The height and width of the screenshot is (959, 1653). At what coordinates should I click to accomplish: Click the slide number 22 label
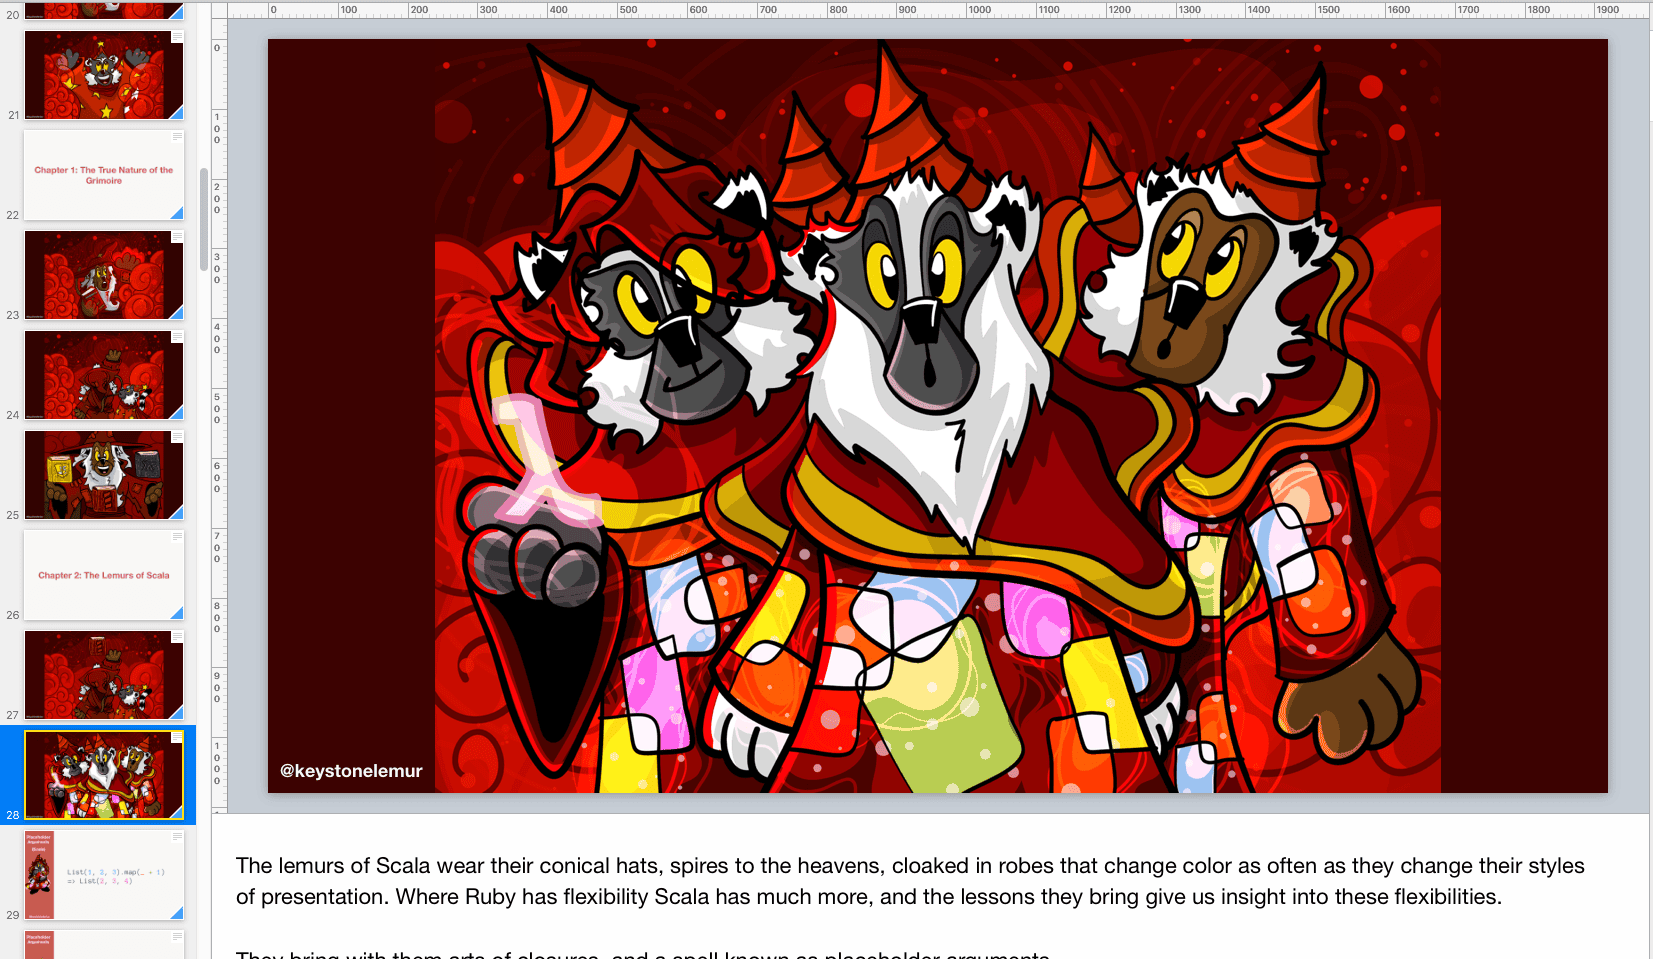point(13,215)
